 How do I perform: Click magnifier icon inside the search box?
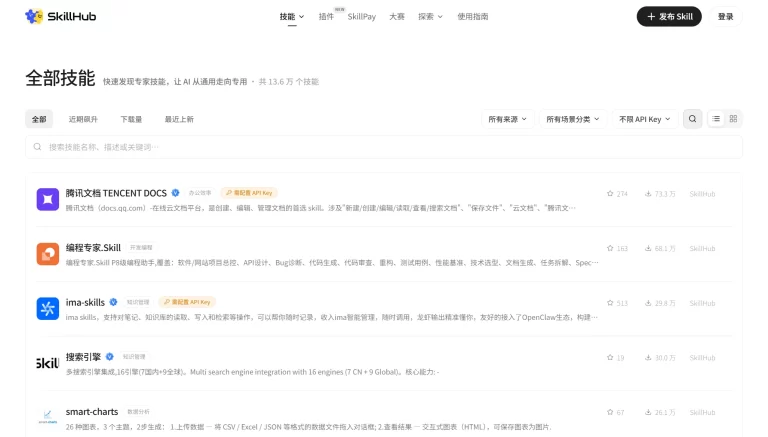(37, 147)
